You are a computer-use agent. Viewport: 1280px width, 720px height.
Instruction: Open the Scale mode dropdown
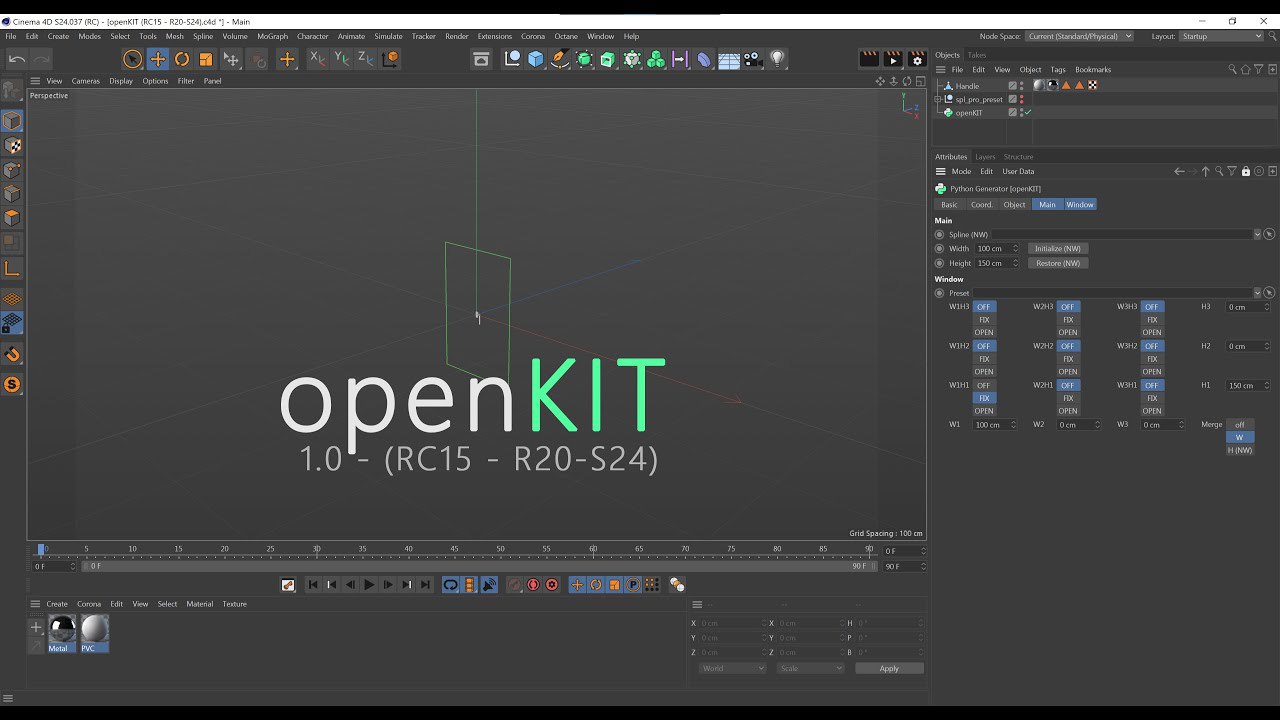tap(810, 668)
